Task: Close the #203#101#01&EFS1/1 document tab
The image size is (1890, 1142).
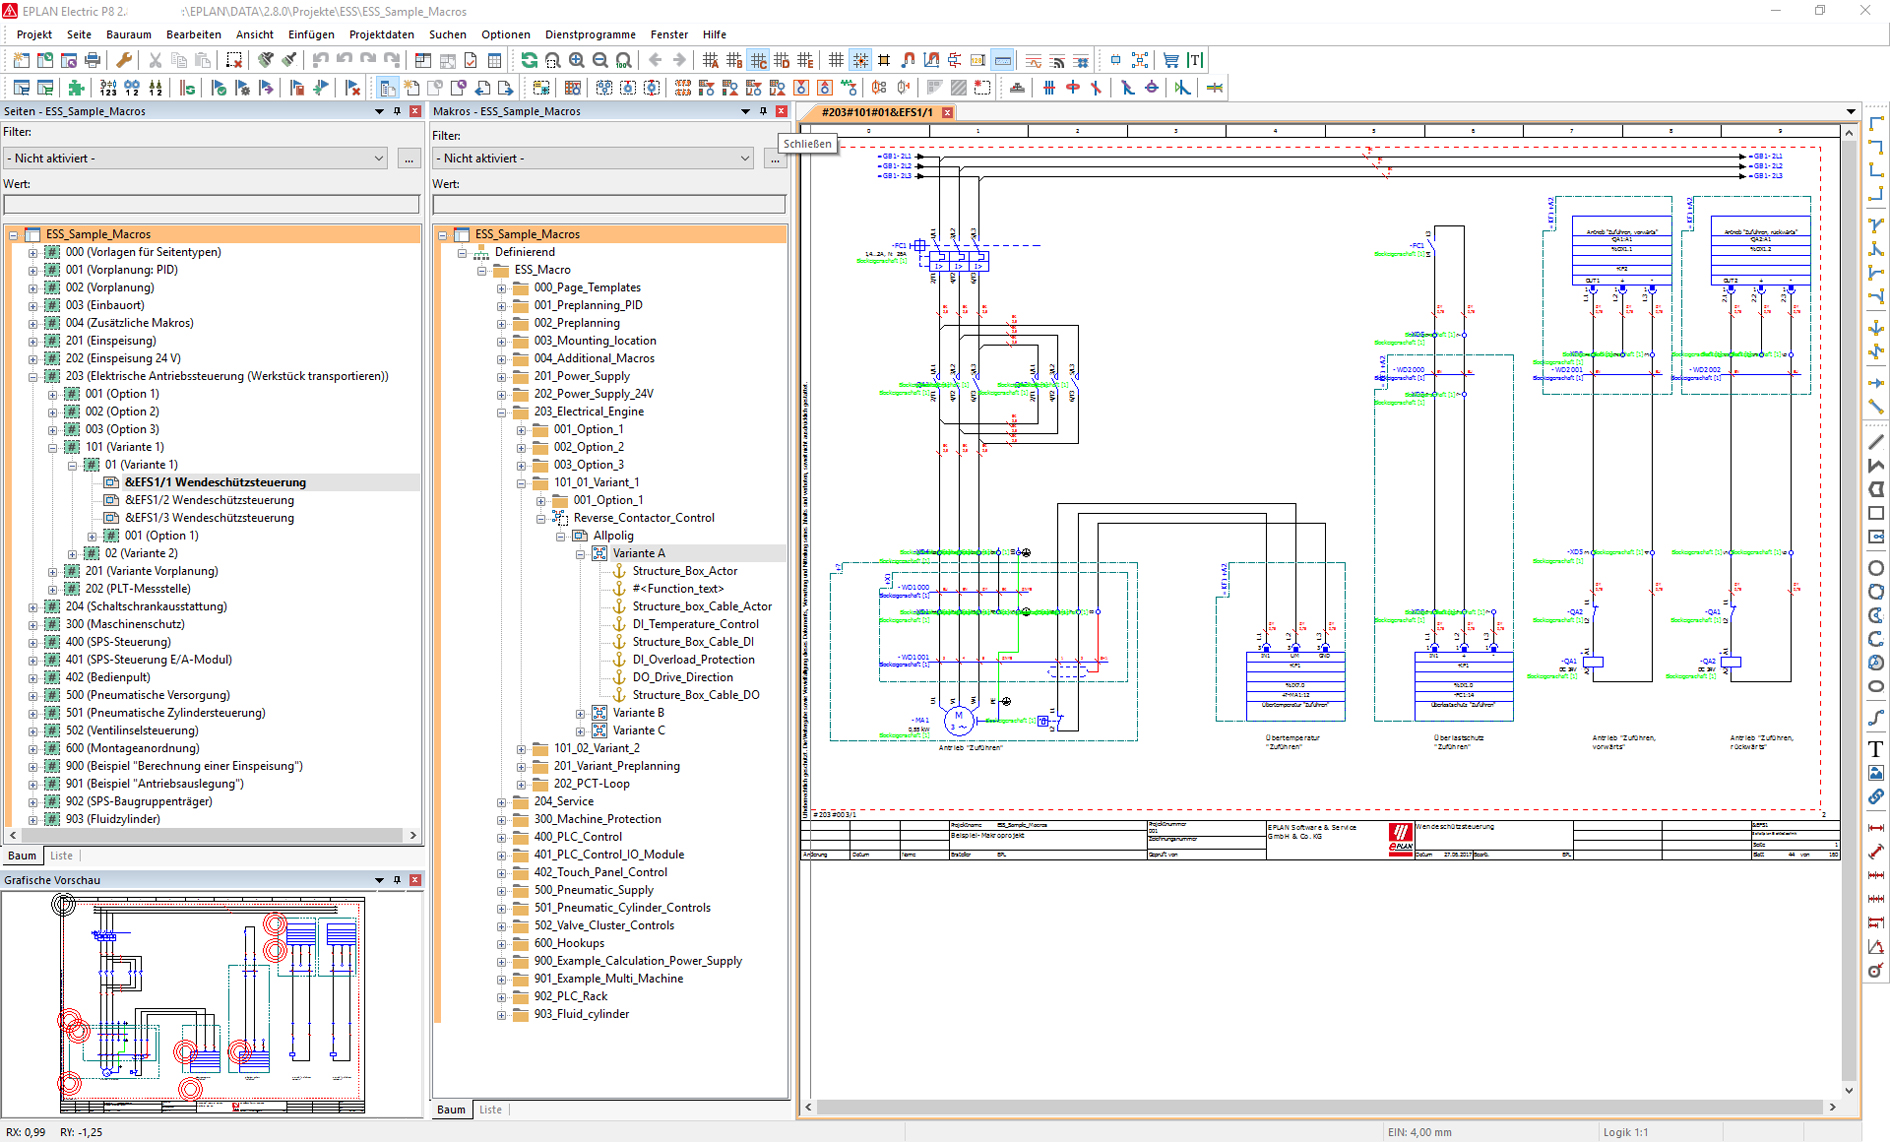Action: [947, 112]
